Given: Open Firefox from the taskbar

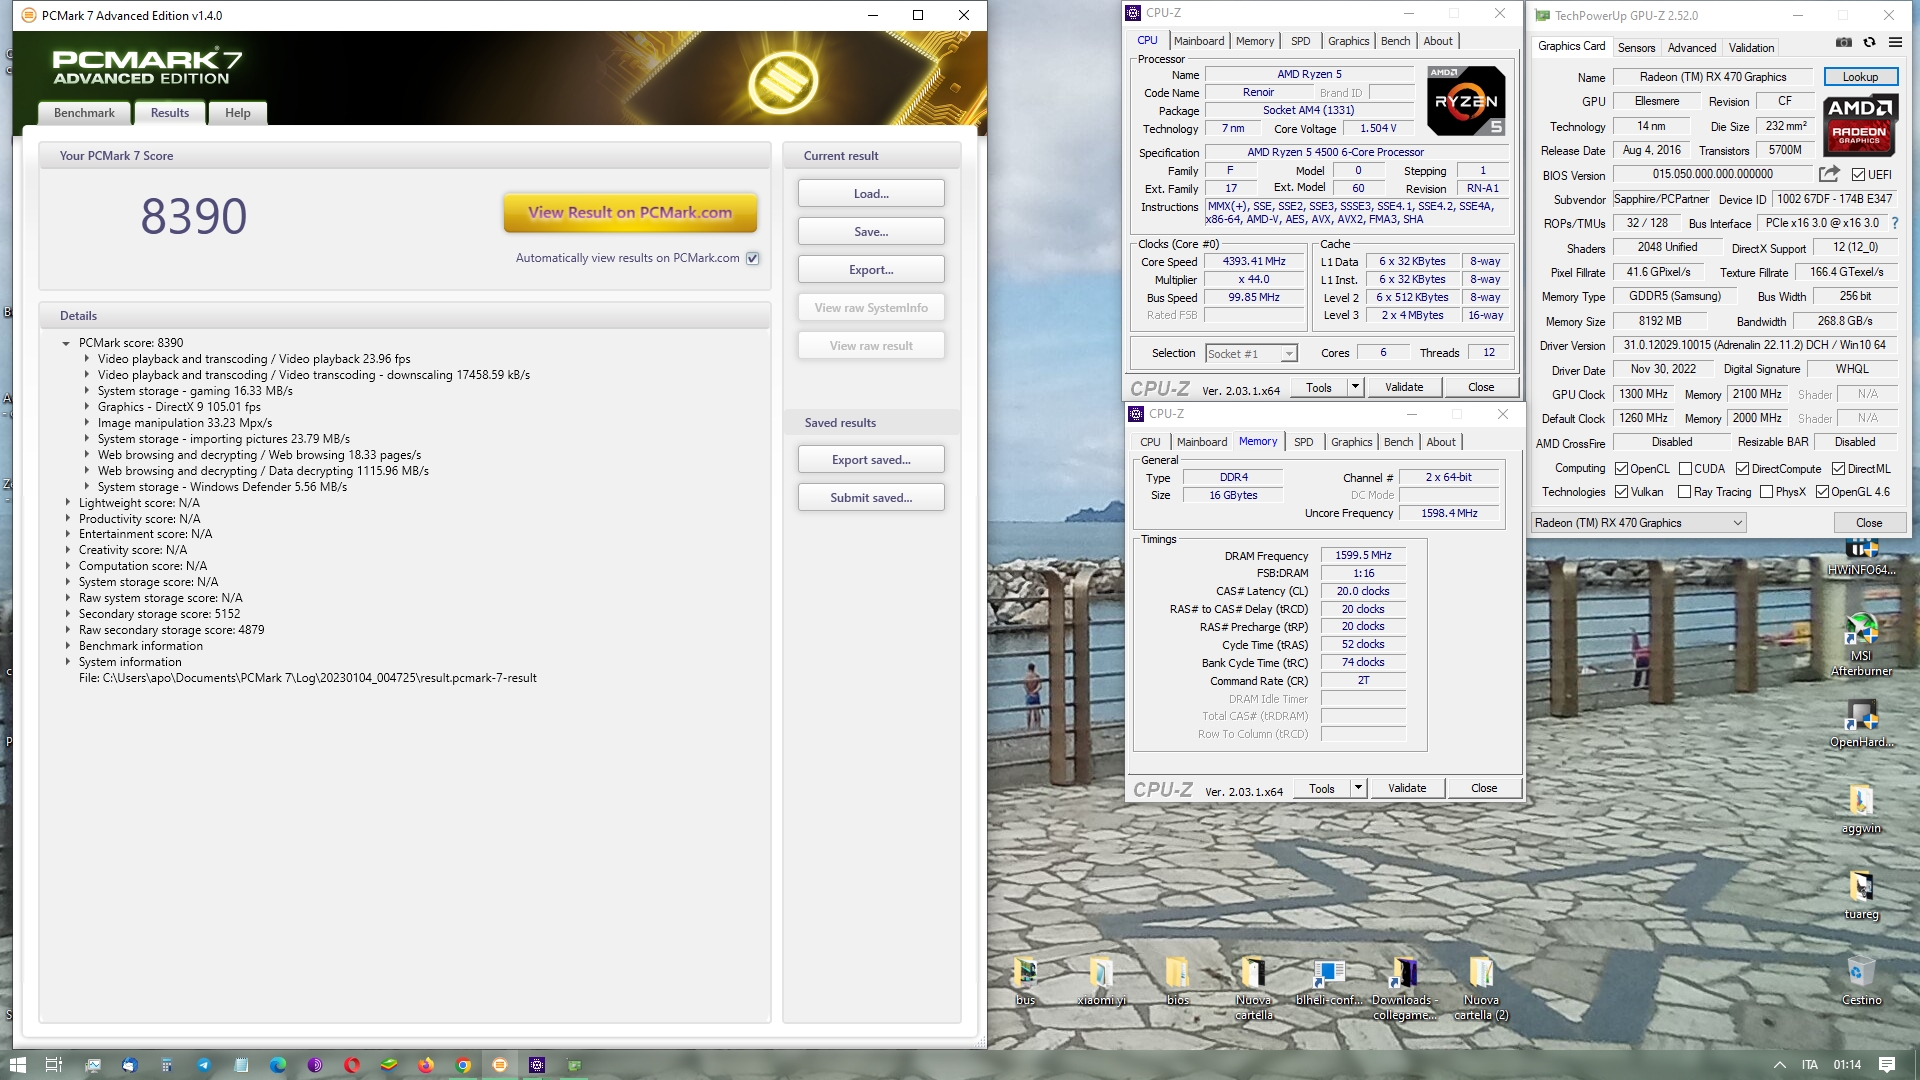Looking at the screenshot, I should tap(426, 1065).
